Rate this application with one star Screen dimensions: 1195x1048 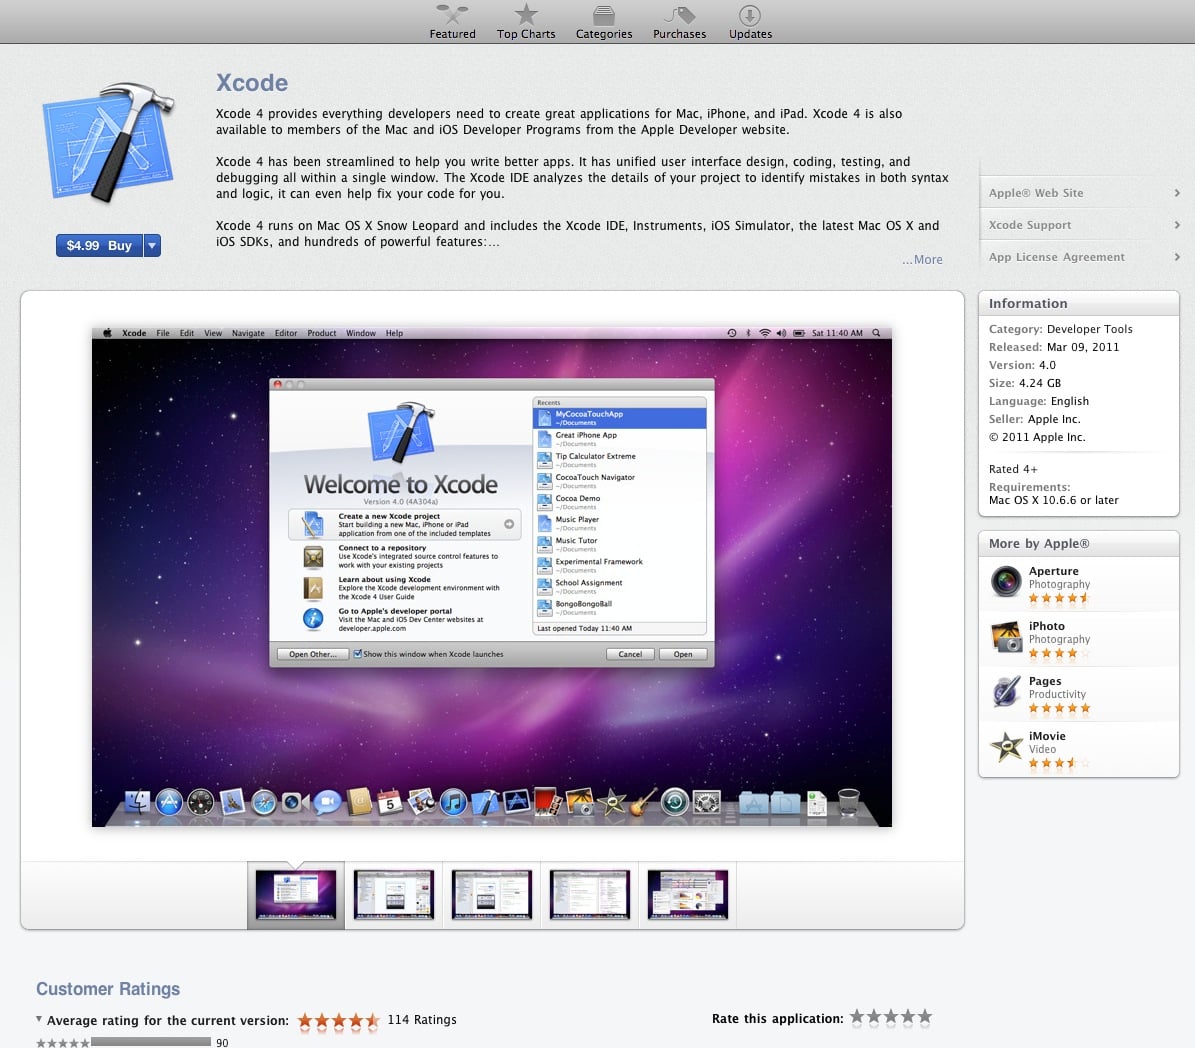click(x=857, y=1017)
